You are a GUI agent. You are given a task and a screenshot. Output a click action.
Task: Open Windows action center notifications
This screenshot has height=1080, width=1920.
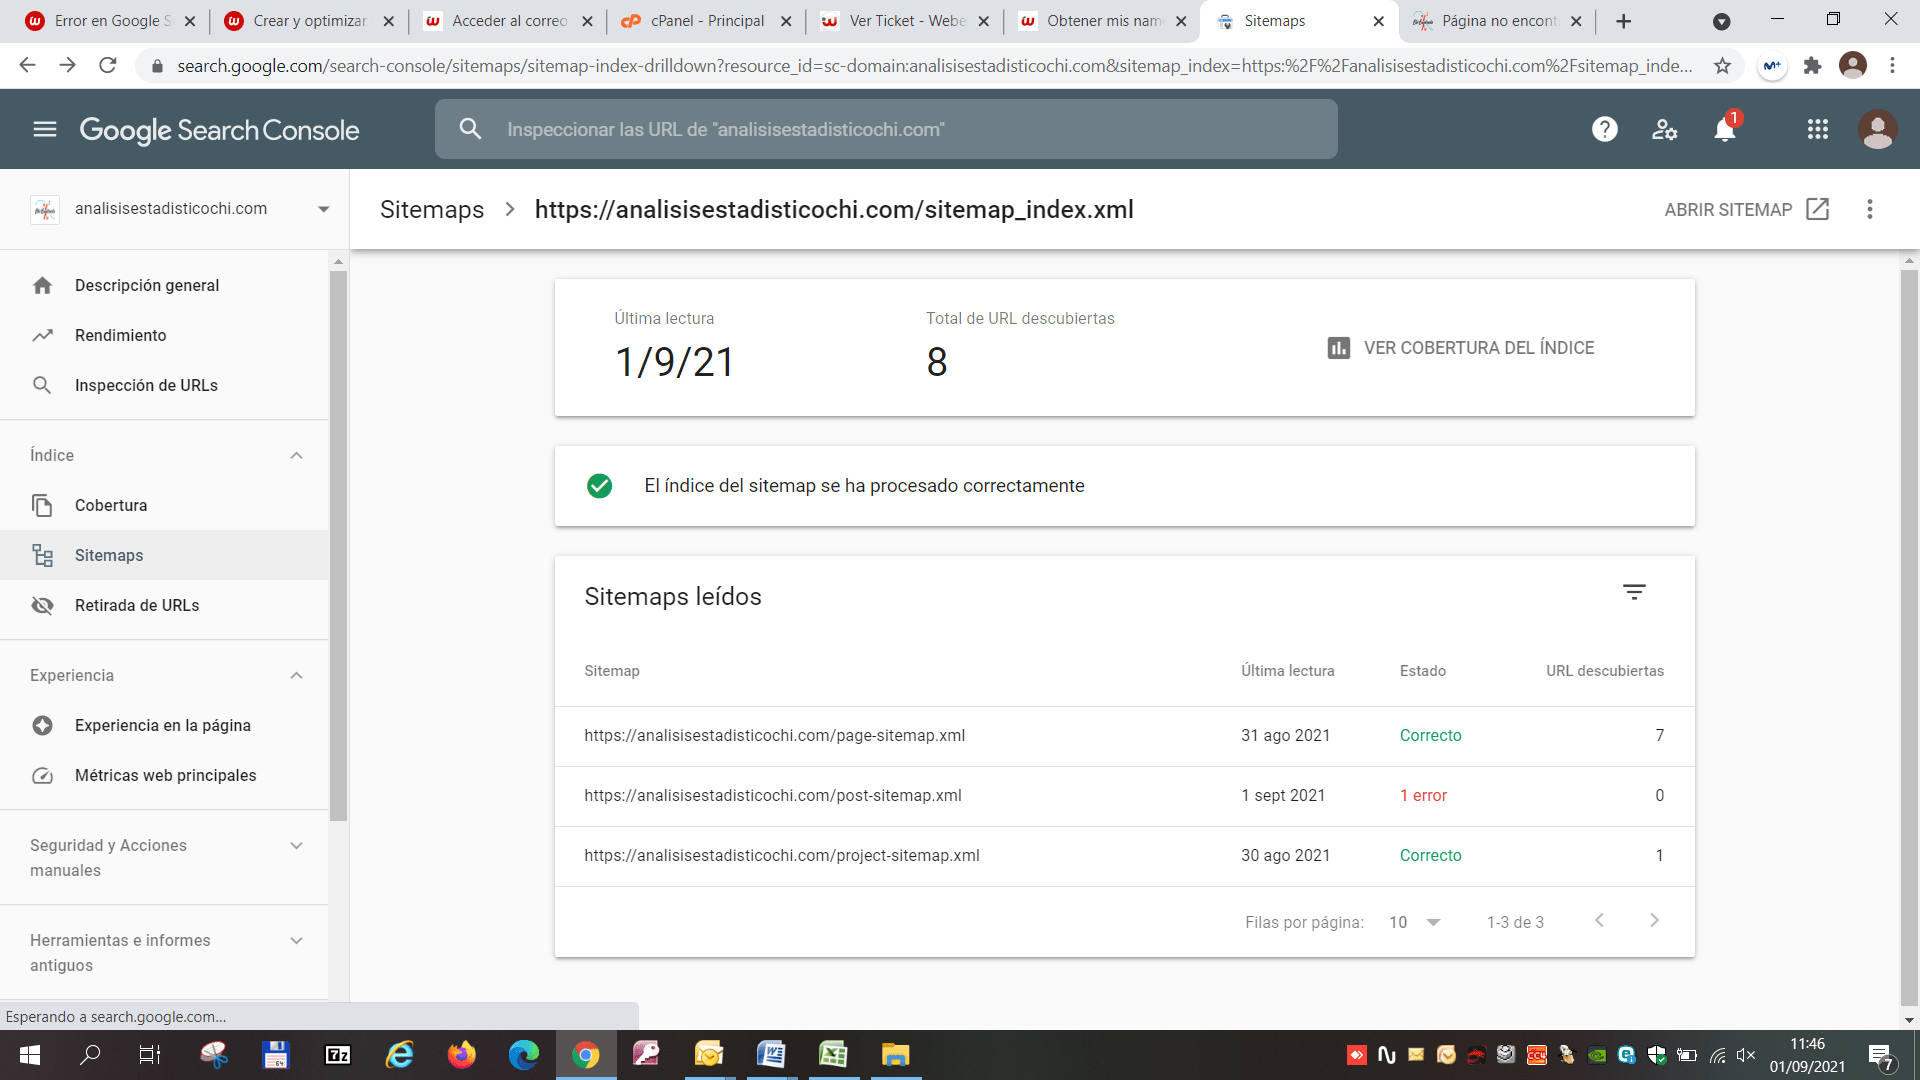click(1881, 1055)
